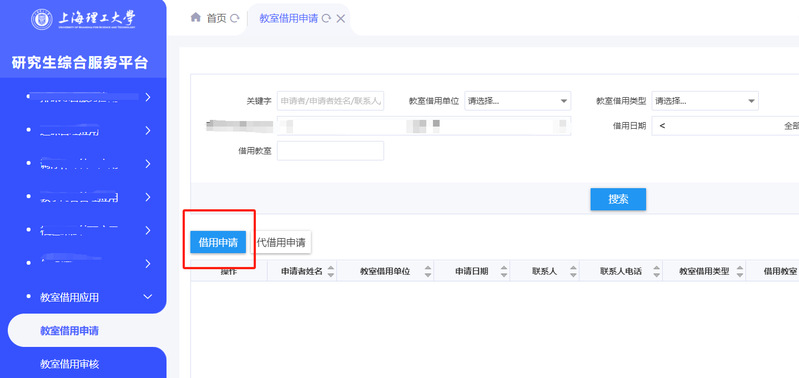Sort by 申请者姓名 column arrows
Screen dimensions: 799x378
tap(331, 272)
